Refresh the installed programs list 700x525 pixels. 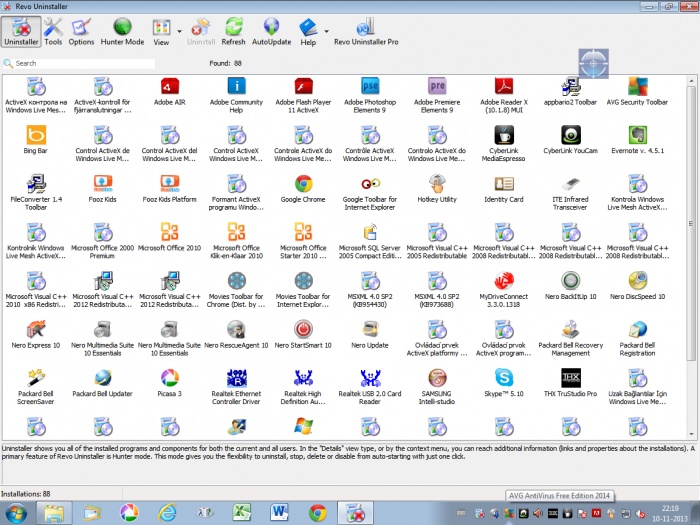(233, 32)
